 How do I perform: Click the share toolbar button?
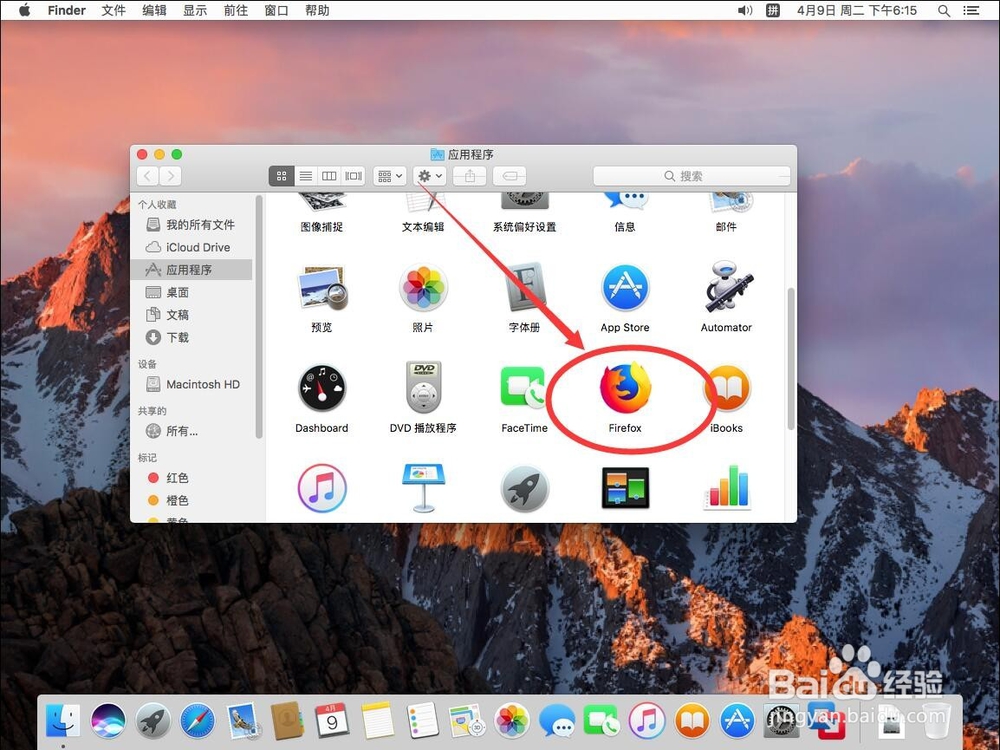pos(470,176)
